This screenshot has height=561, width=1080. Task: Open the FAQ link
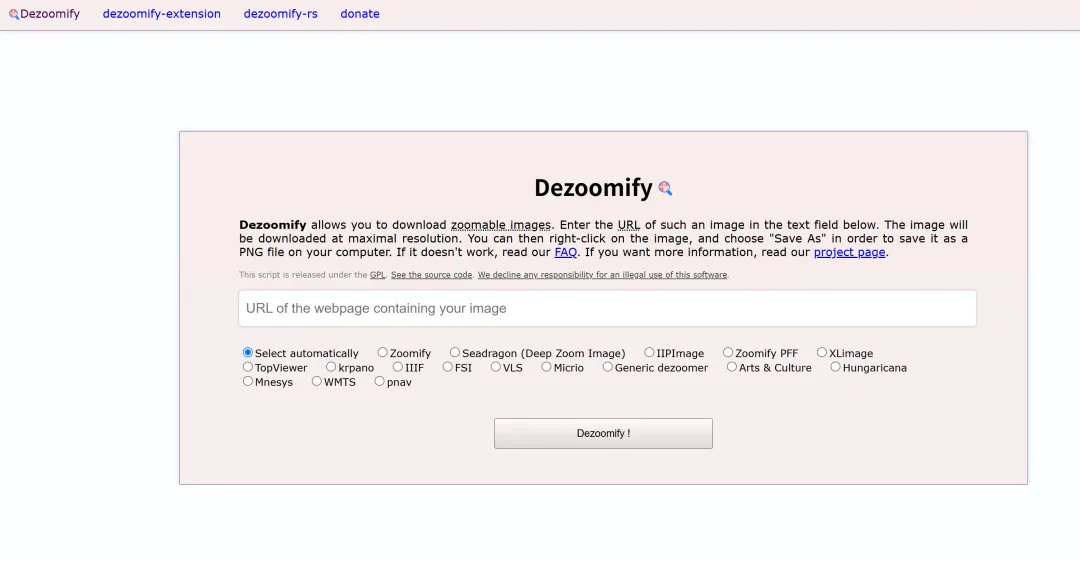[x=565, y=252]
